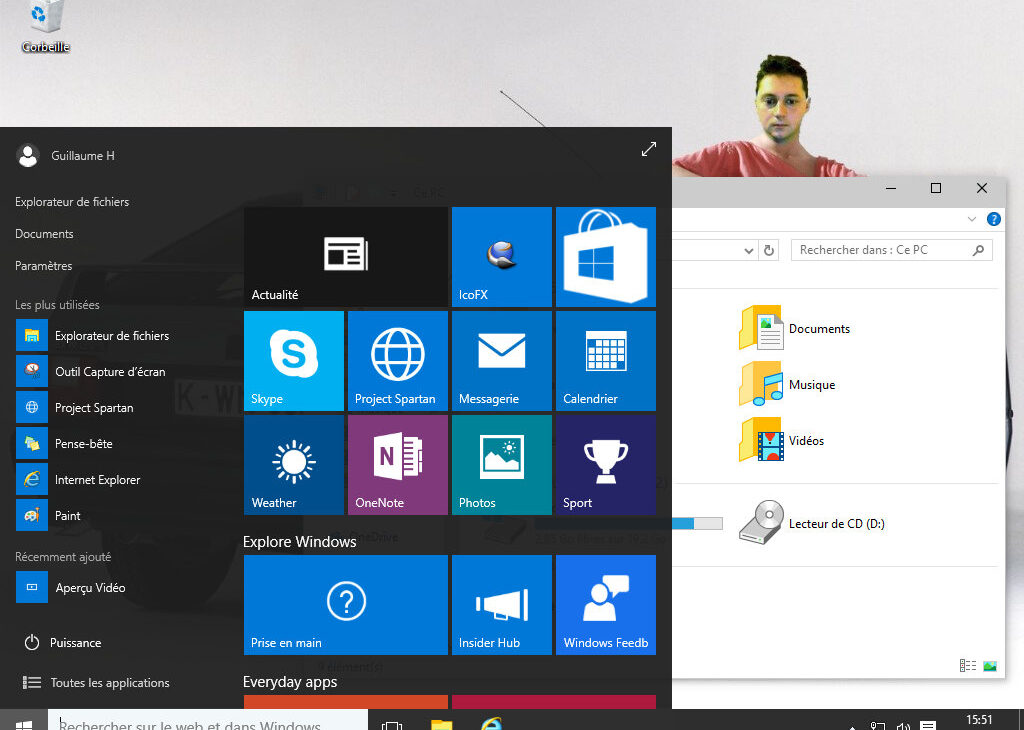Expand the ribbon with the chevron arrow

[970, 219]
